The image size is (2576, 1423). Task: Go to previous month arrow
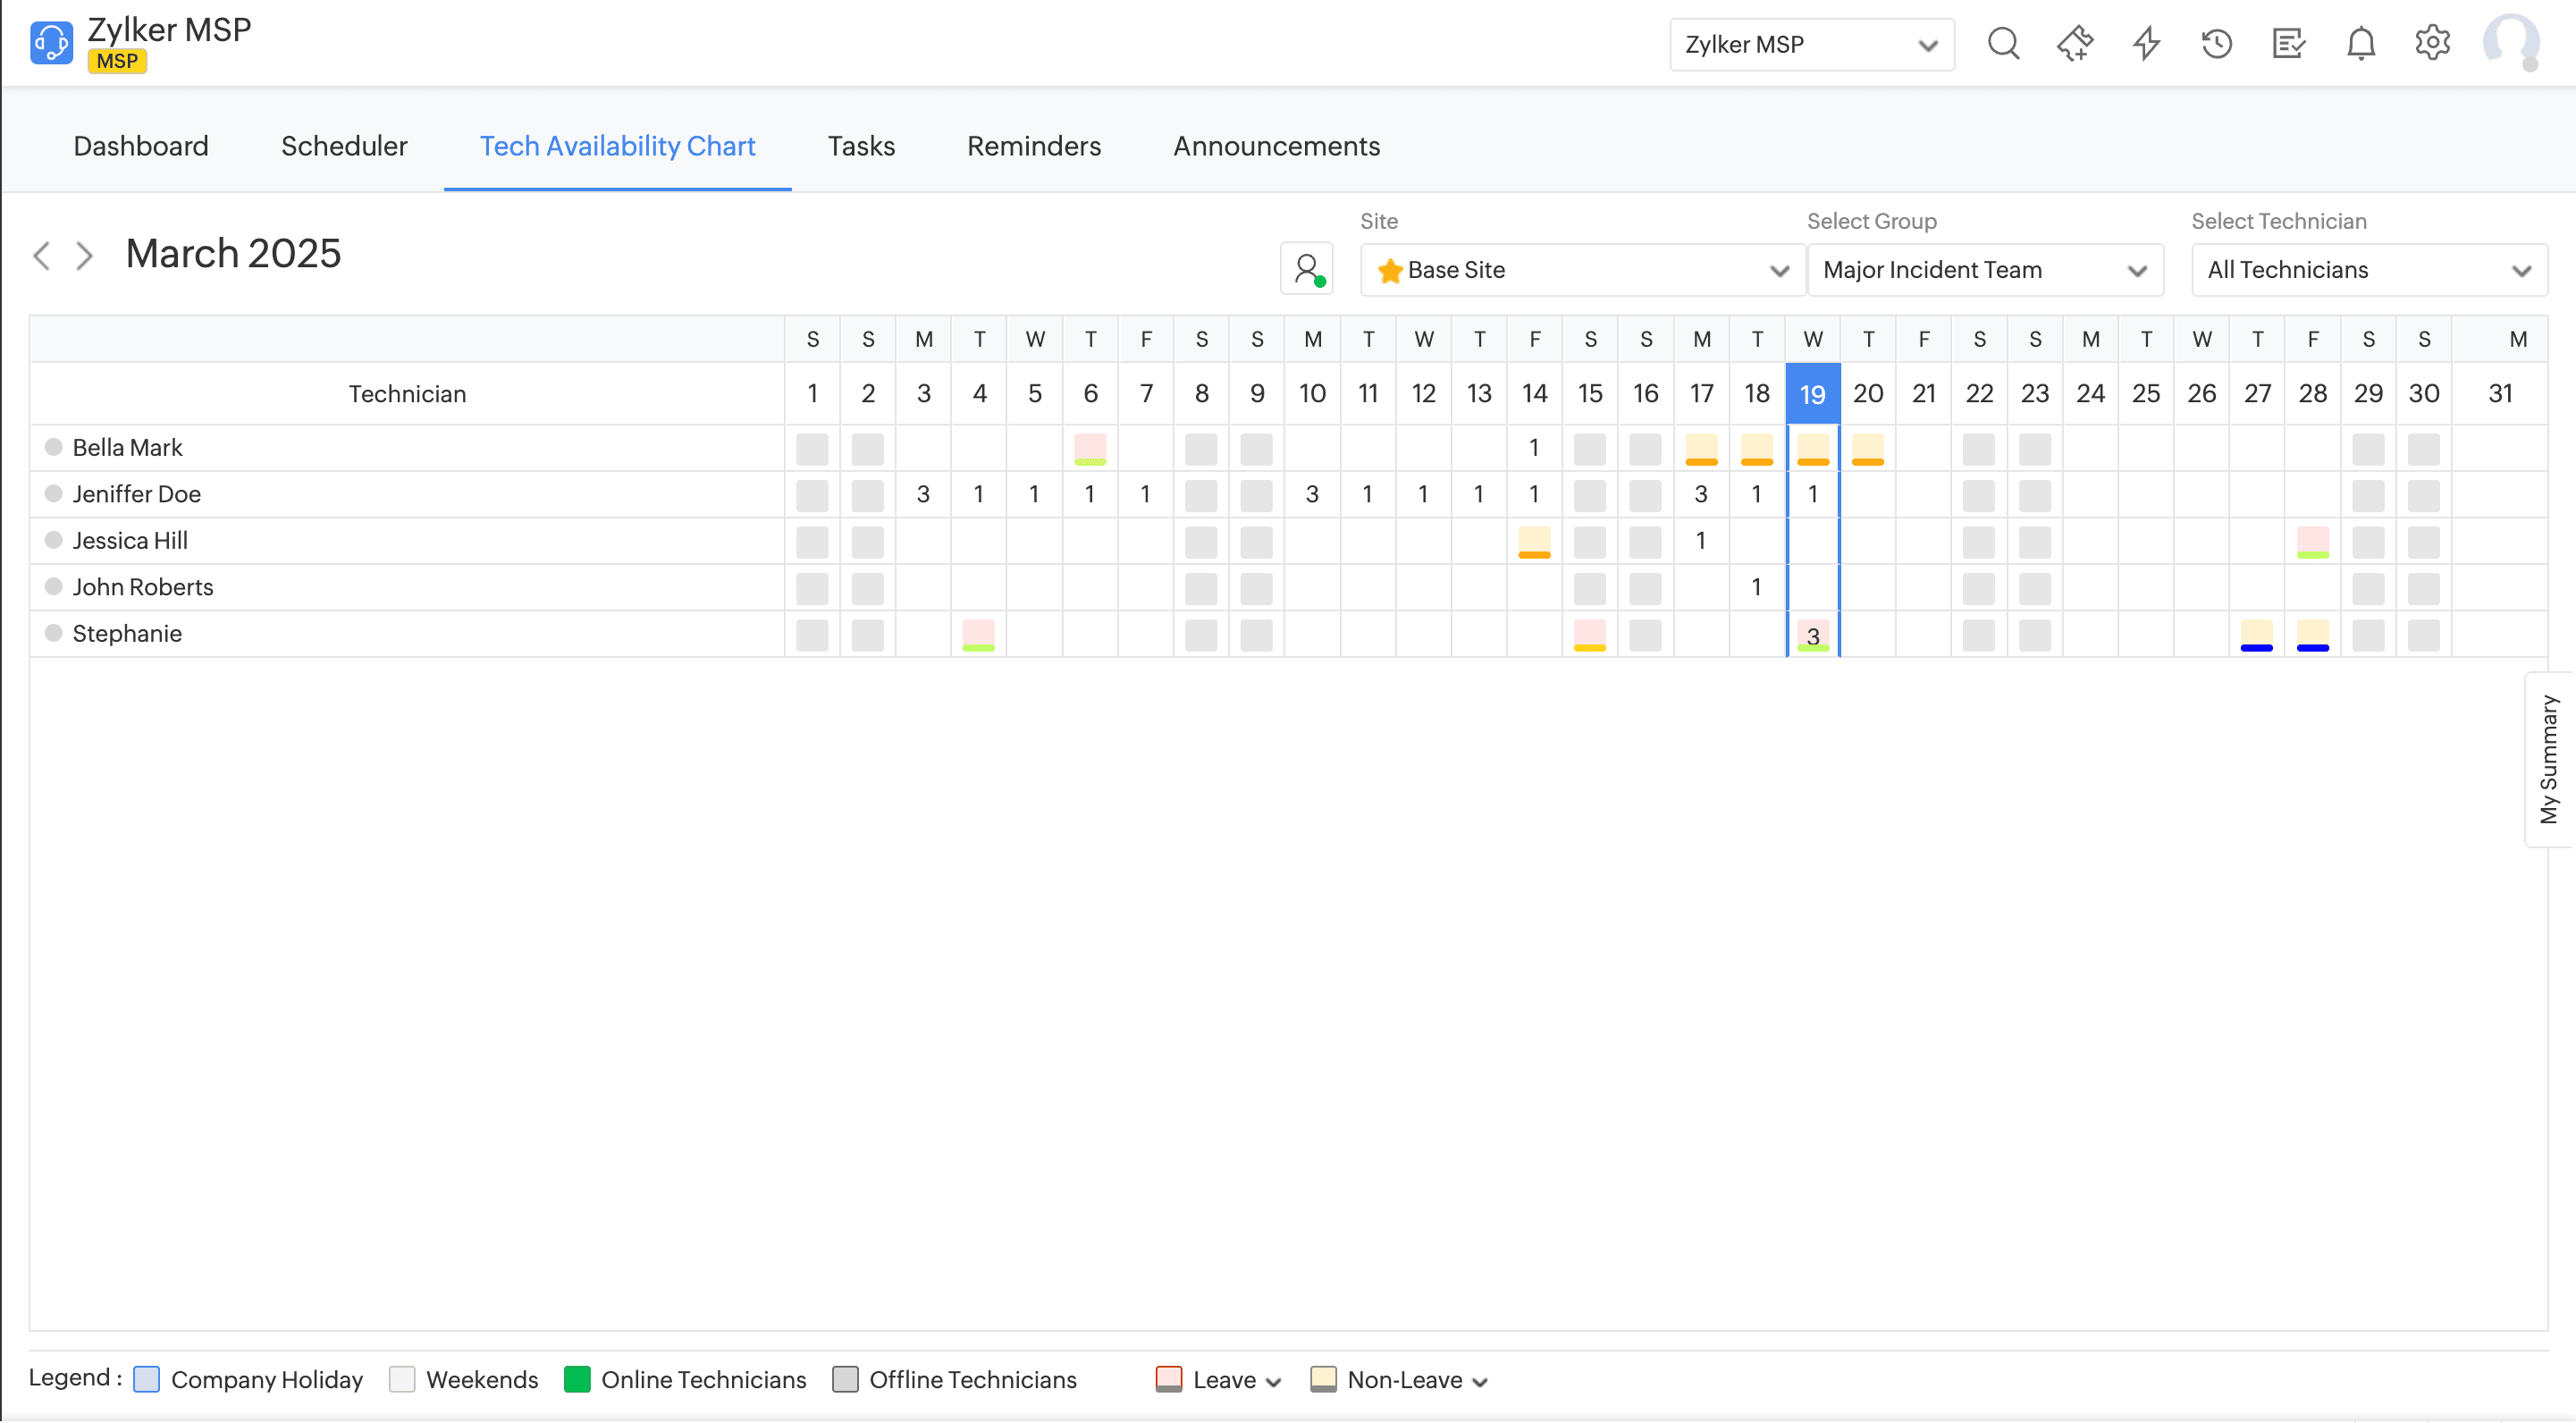point(42,256)
